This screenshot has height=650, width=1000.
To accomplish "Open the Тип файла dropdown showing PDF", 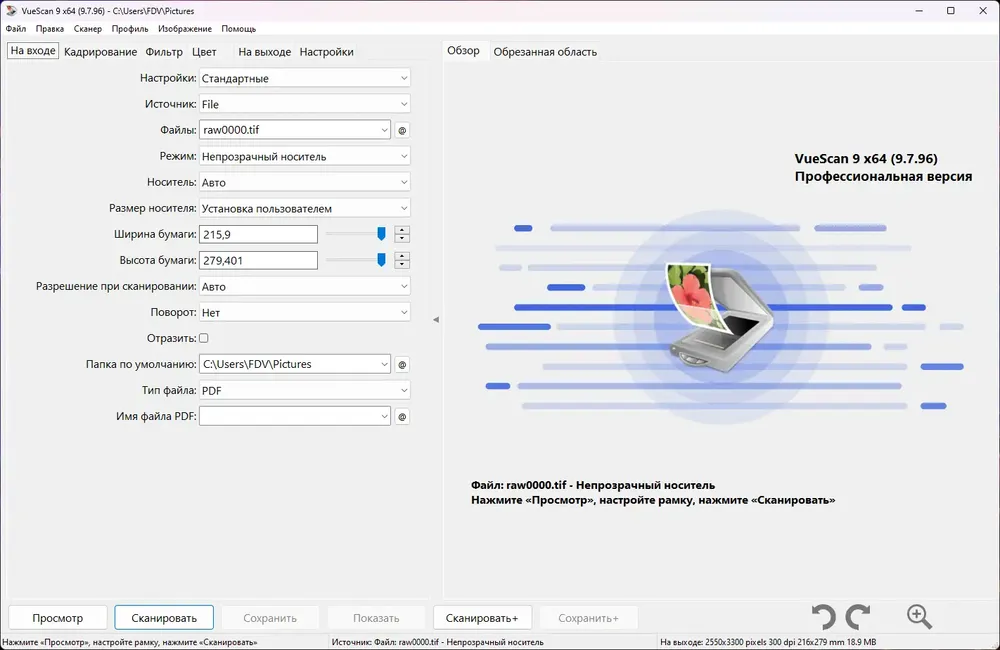I will click(304, 390).
